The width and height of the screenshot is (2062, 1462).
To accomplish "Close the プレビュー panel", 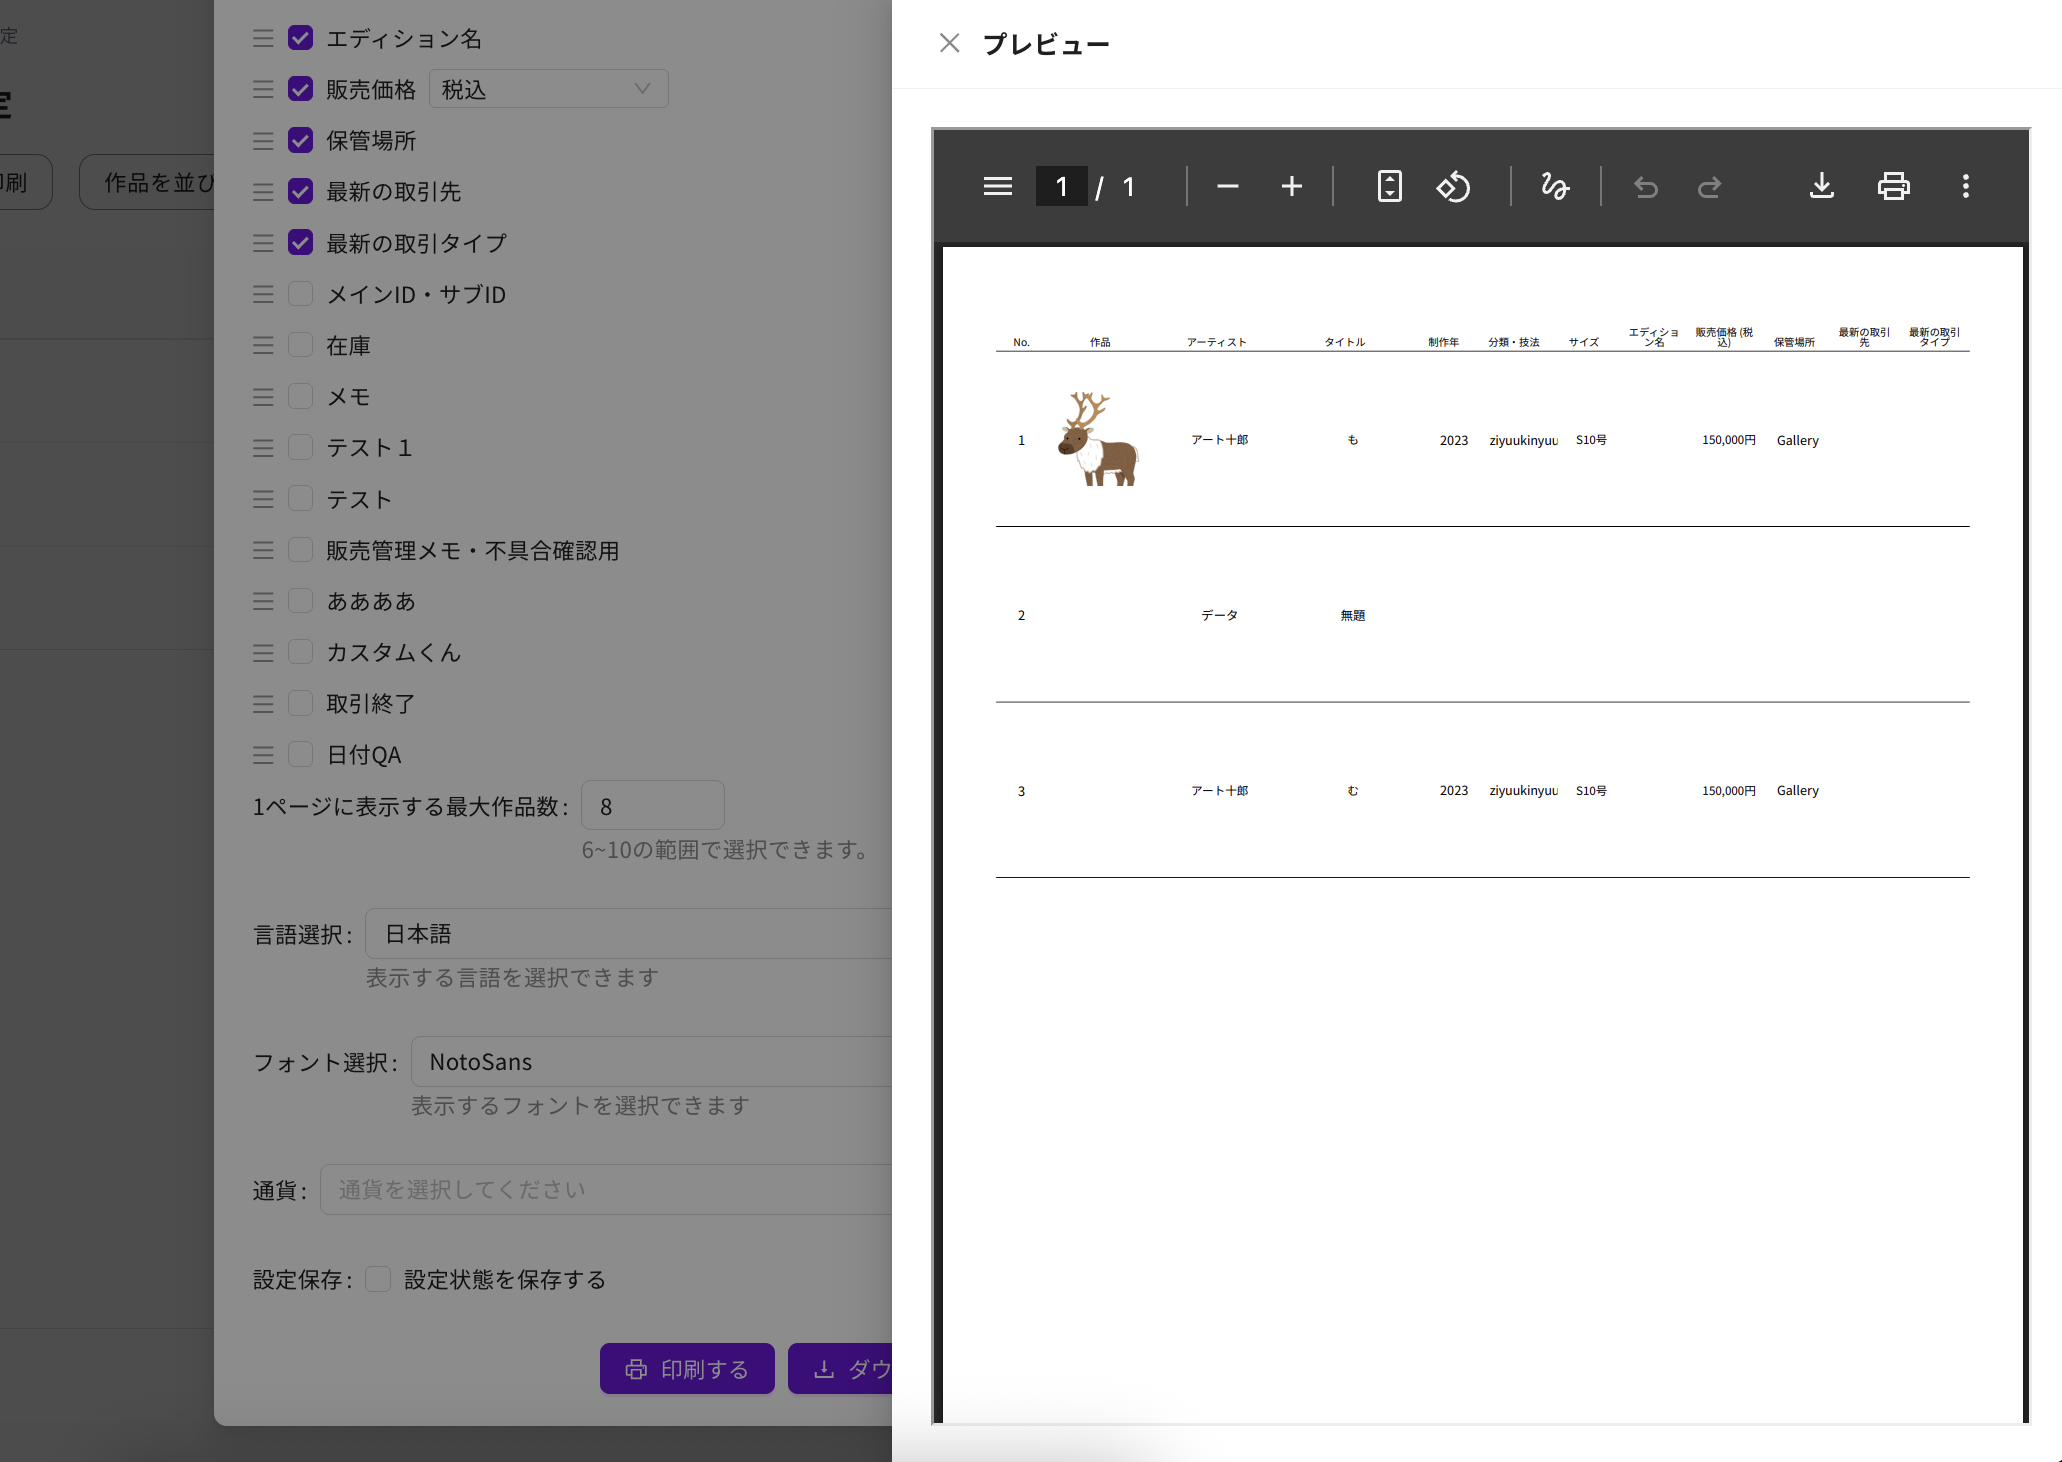I will (x=948, y=43).
